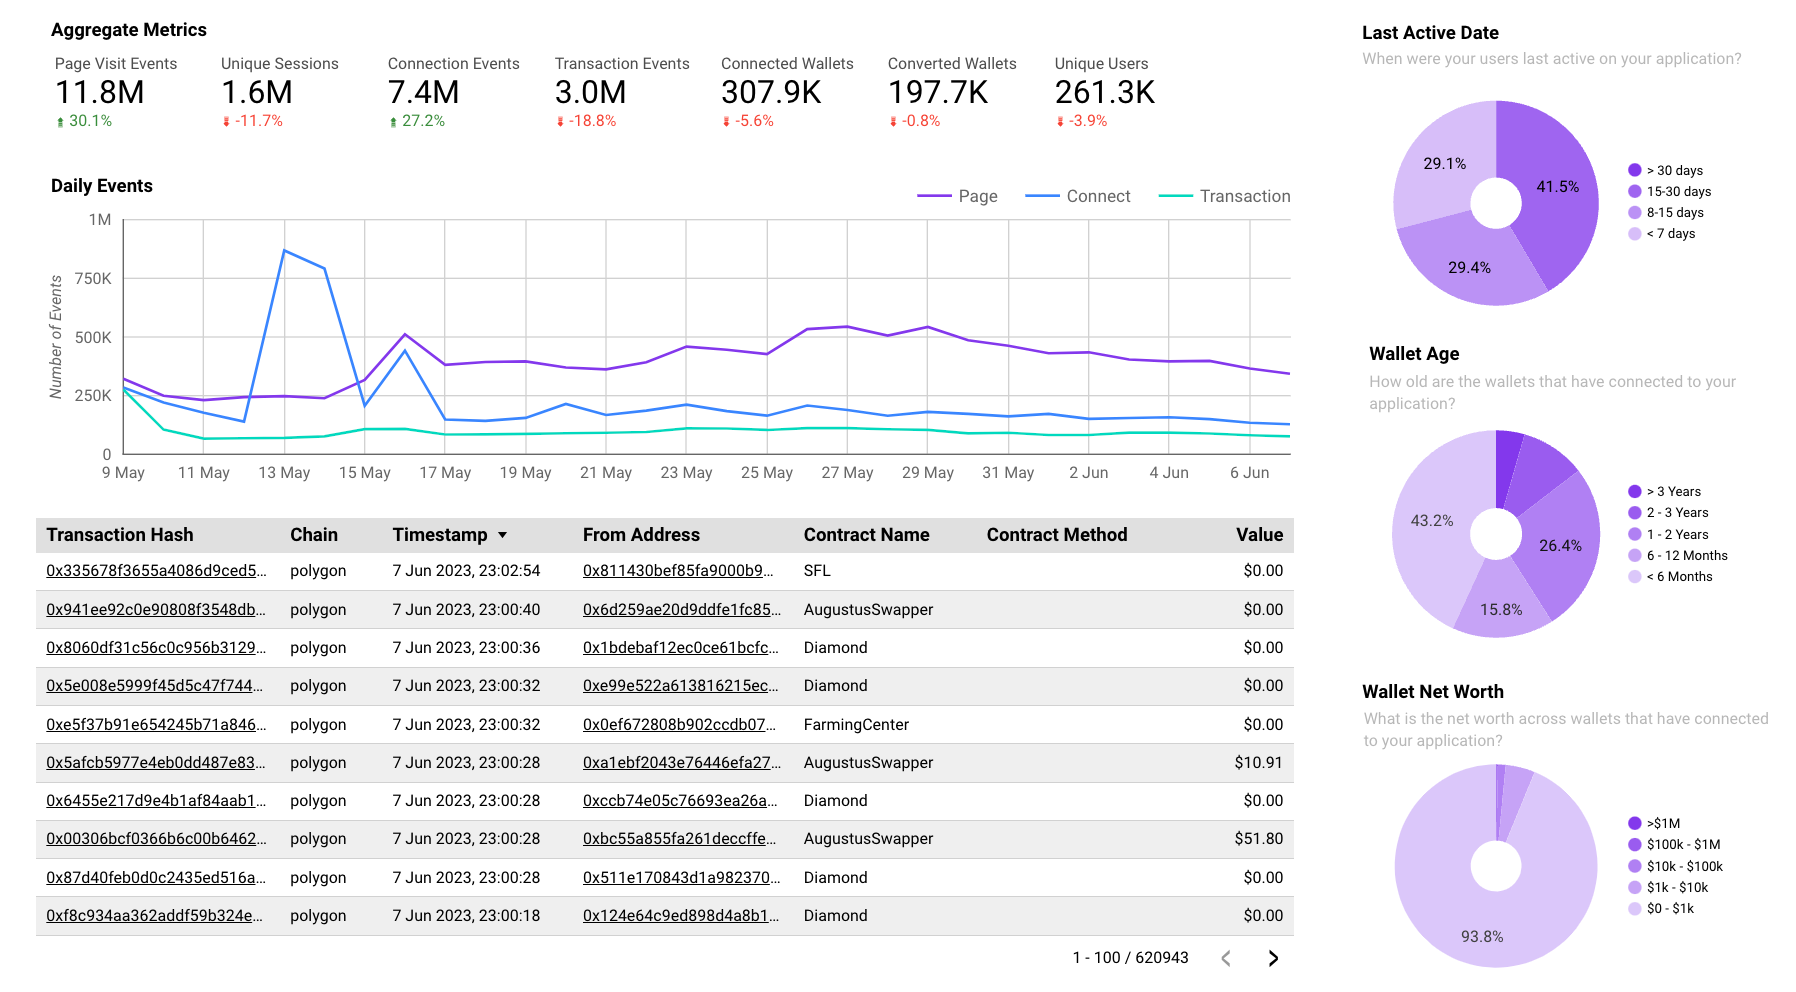
Task: Click the '$0 - $1k' legend dot in Wallet Net Worth
Action: (1634, 909)
